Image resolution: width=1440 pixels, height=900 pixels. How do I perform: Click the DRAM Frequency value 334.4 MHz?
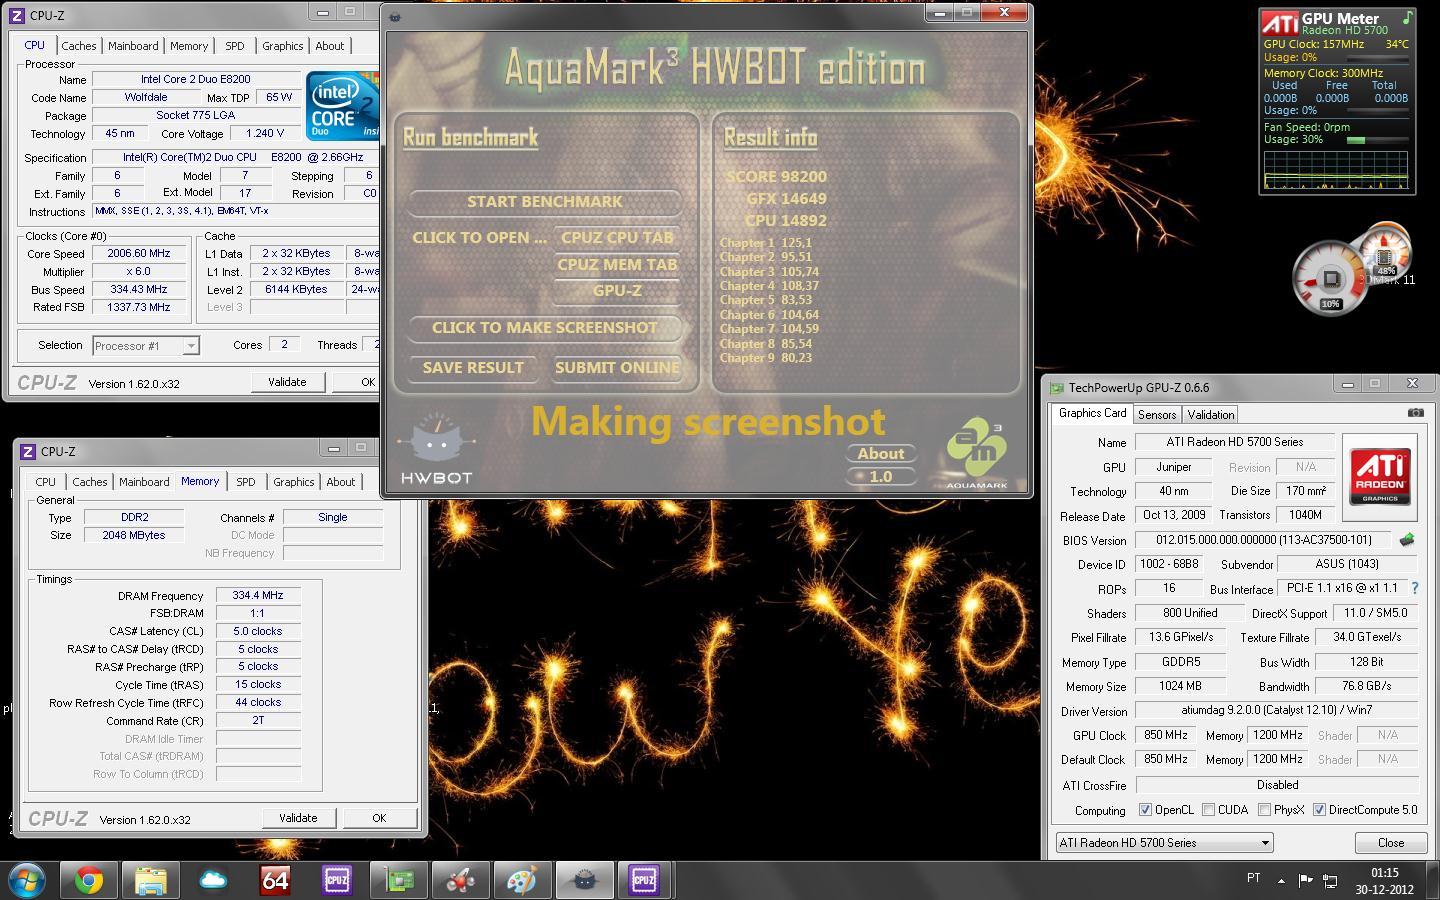click(258, 596)
